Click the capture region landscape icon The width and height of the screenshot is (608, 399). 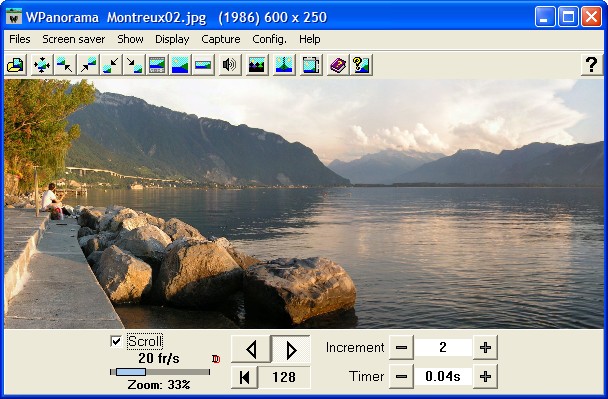[311, 65]
